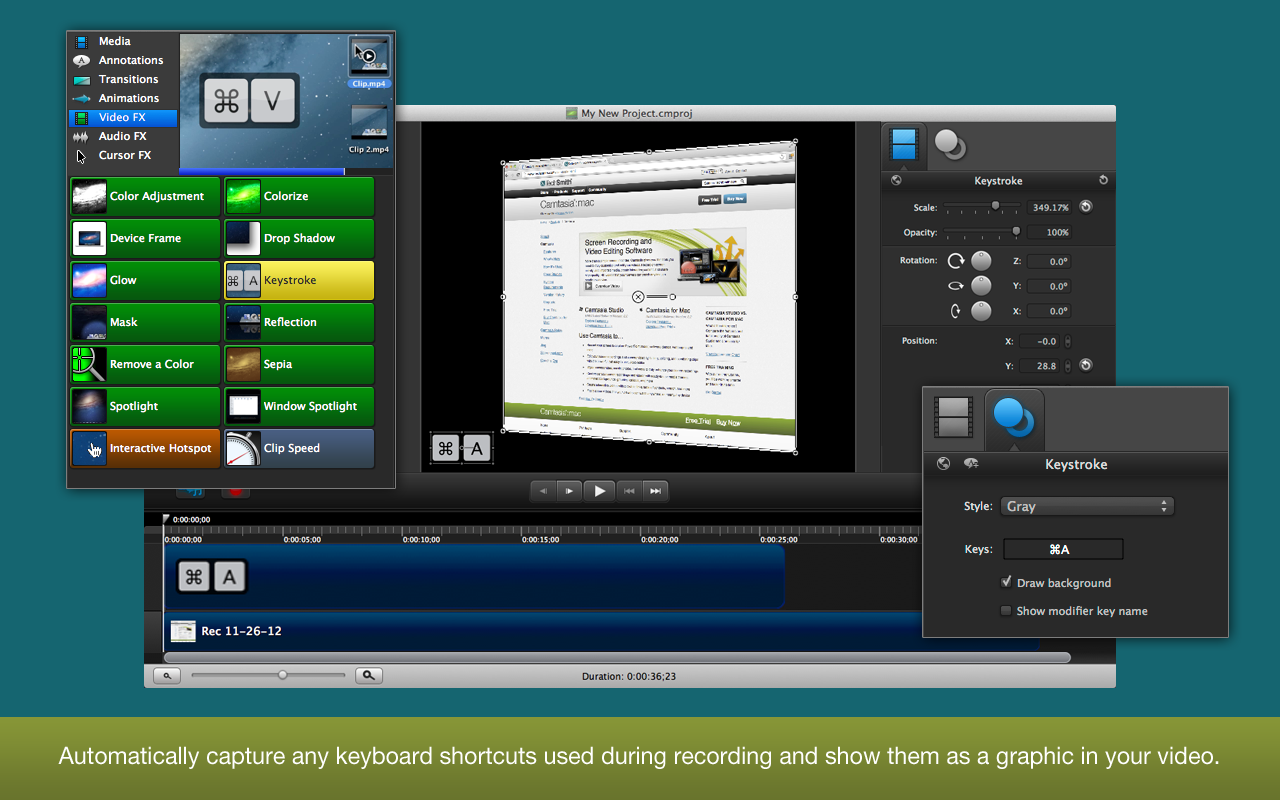Click the Position Y stepper arrows
The width and height of the screenshot is (1280, 800).
click(x=1068, y=366)
